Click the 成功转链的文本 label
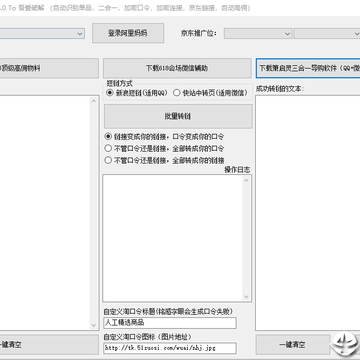This screenshot has width=360, height=360. [x=280, y=89]
